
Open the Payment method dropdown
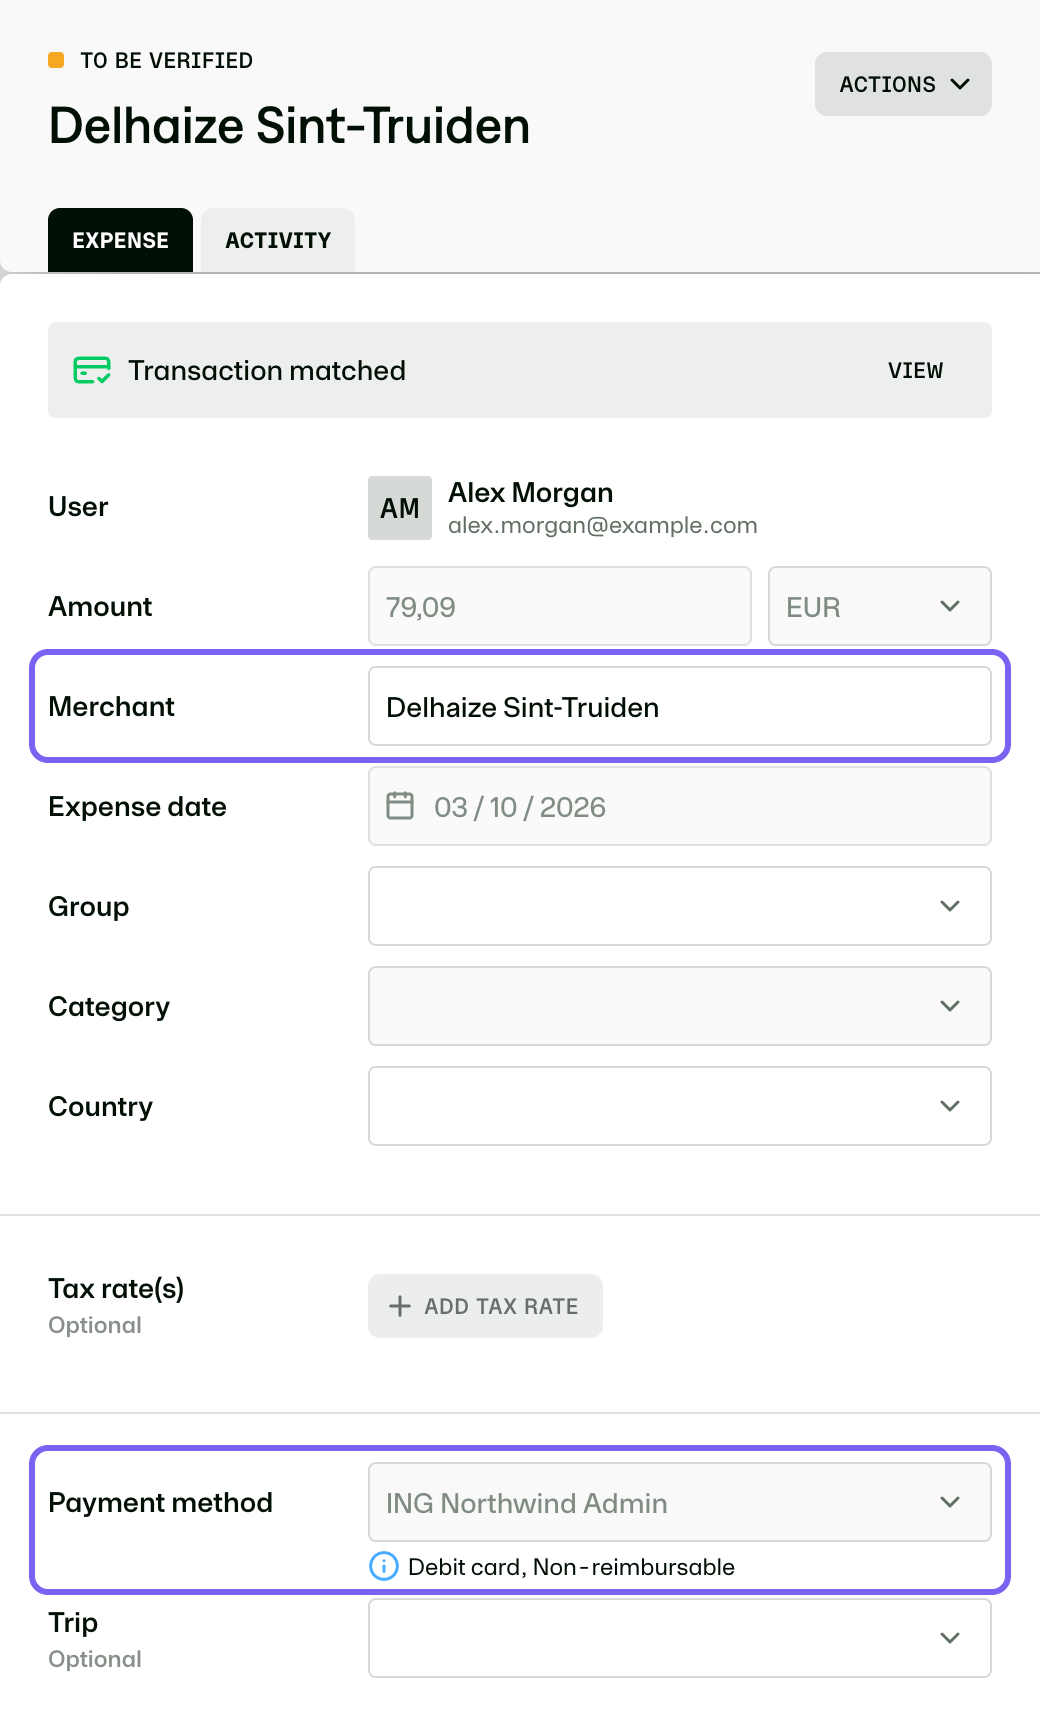(680, 1502)
